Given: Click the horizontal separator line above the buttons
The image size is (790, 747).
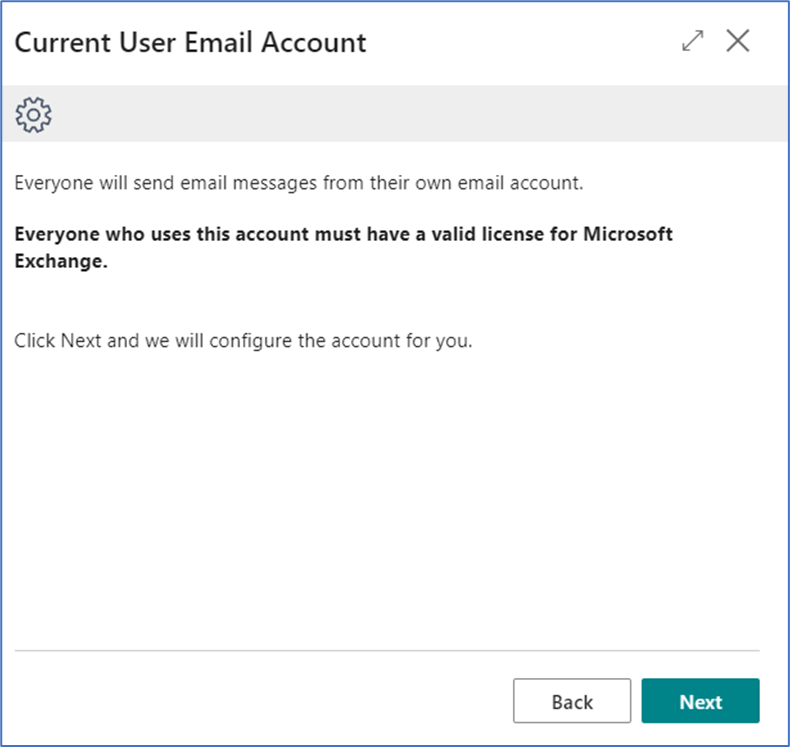Looking at the screenshot, I should tap(387, 651).
